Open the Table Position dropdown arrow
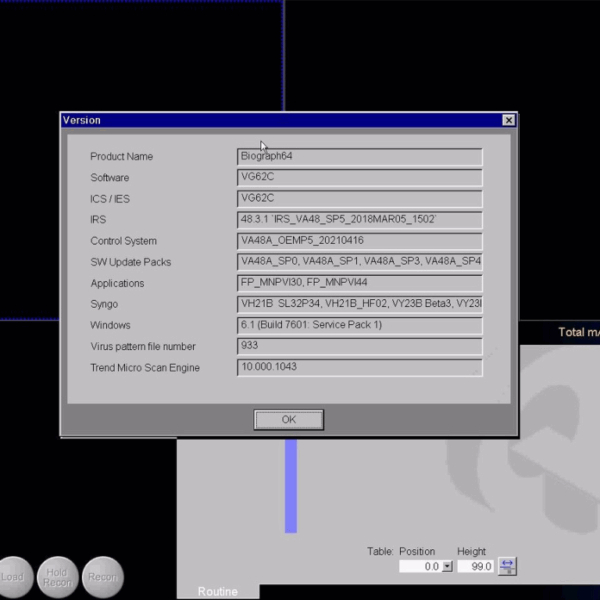This screenshot has width=600, height=600. click(x=447, y=566)
